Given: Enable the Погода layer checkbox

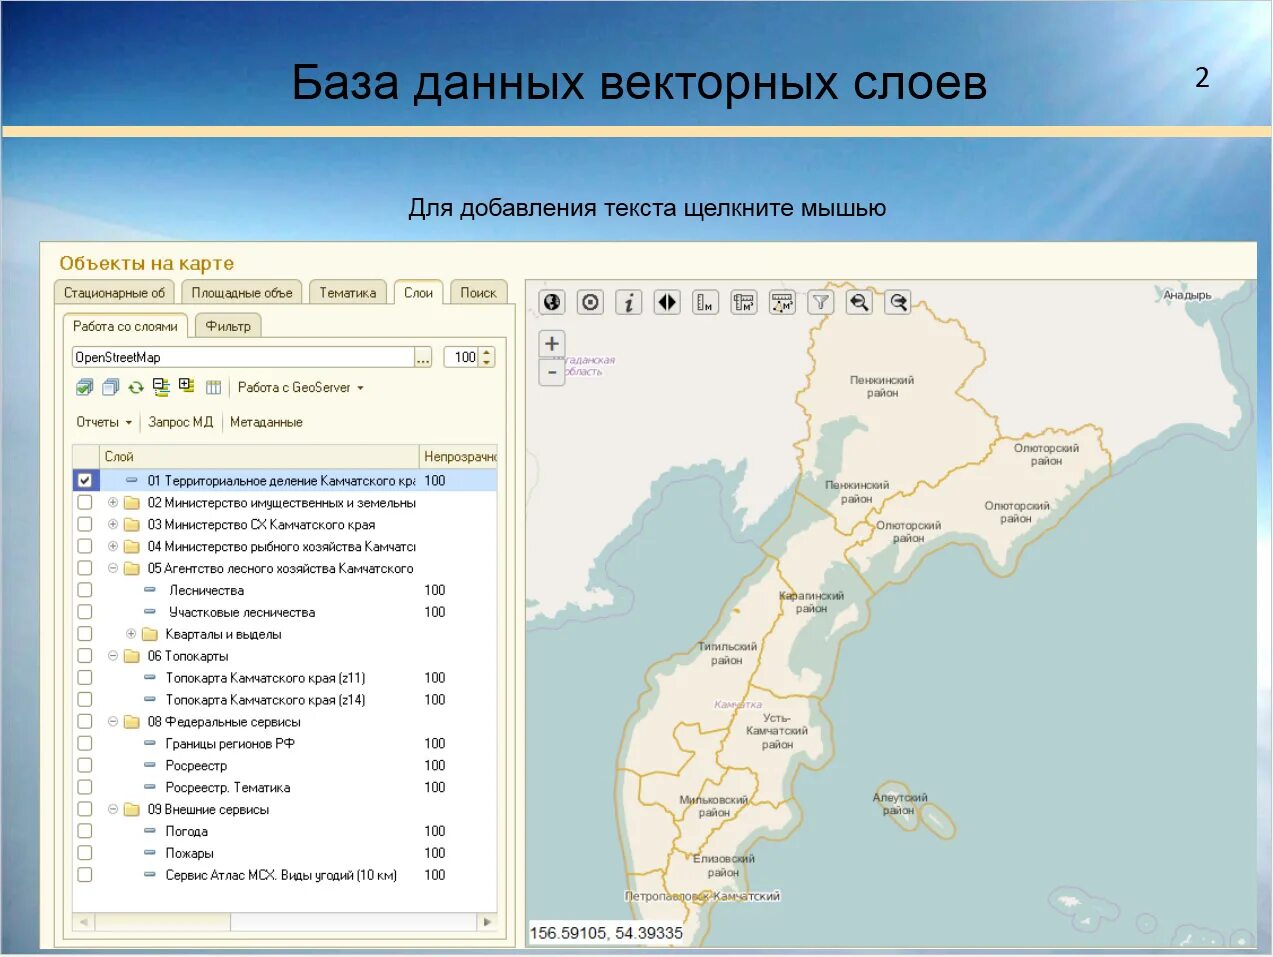Looking at the screenshot, I should tap(85, 831).
